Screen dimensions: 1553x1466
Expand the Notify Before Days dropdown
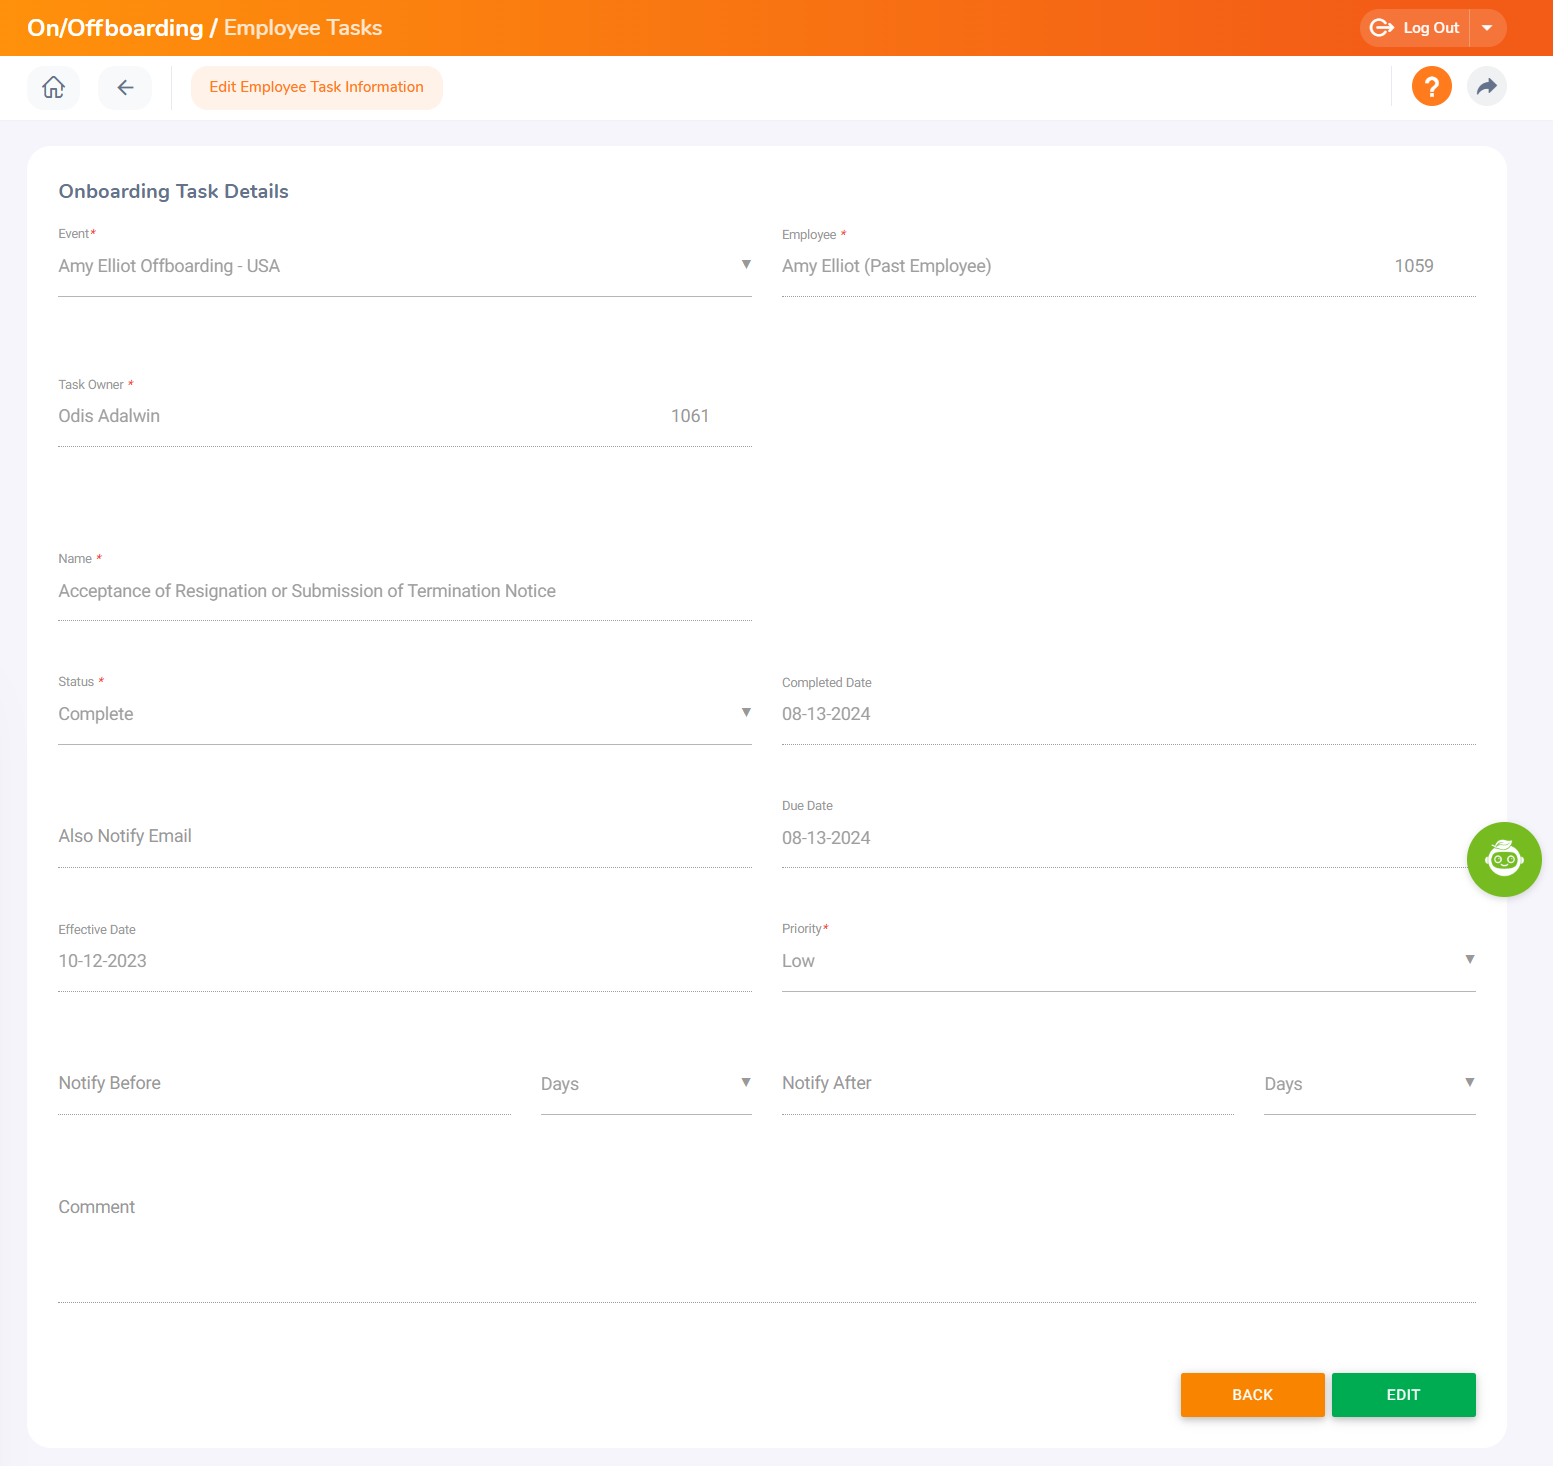pyautogui.click(x=746, y=1082)
